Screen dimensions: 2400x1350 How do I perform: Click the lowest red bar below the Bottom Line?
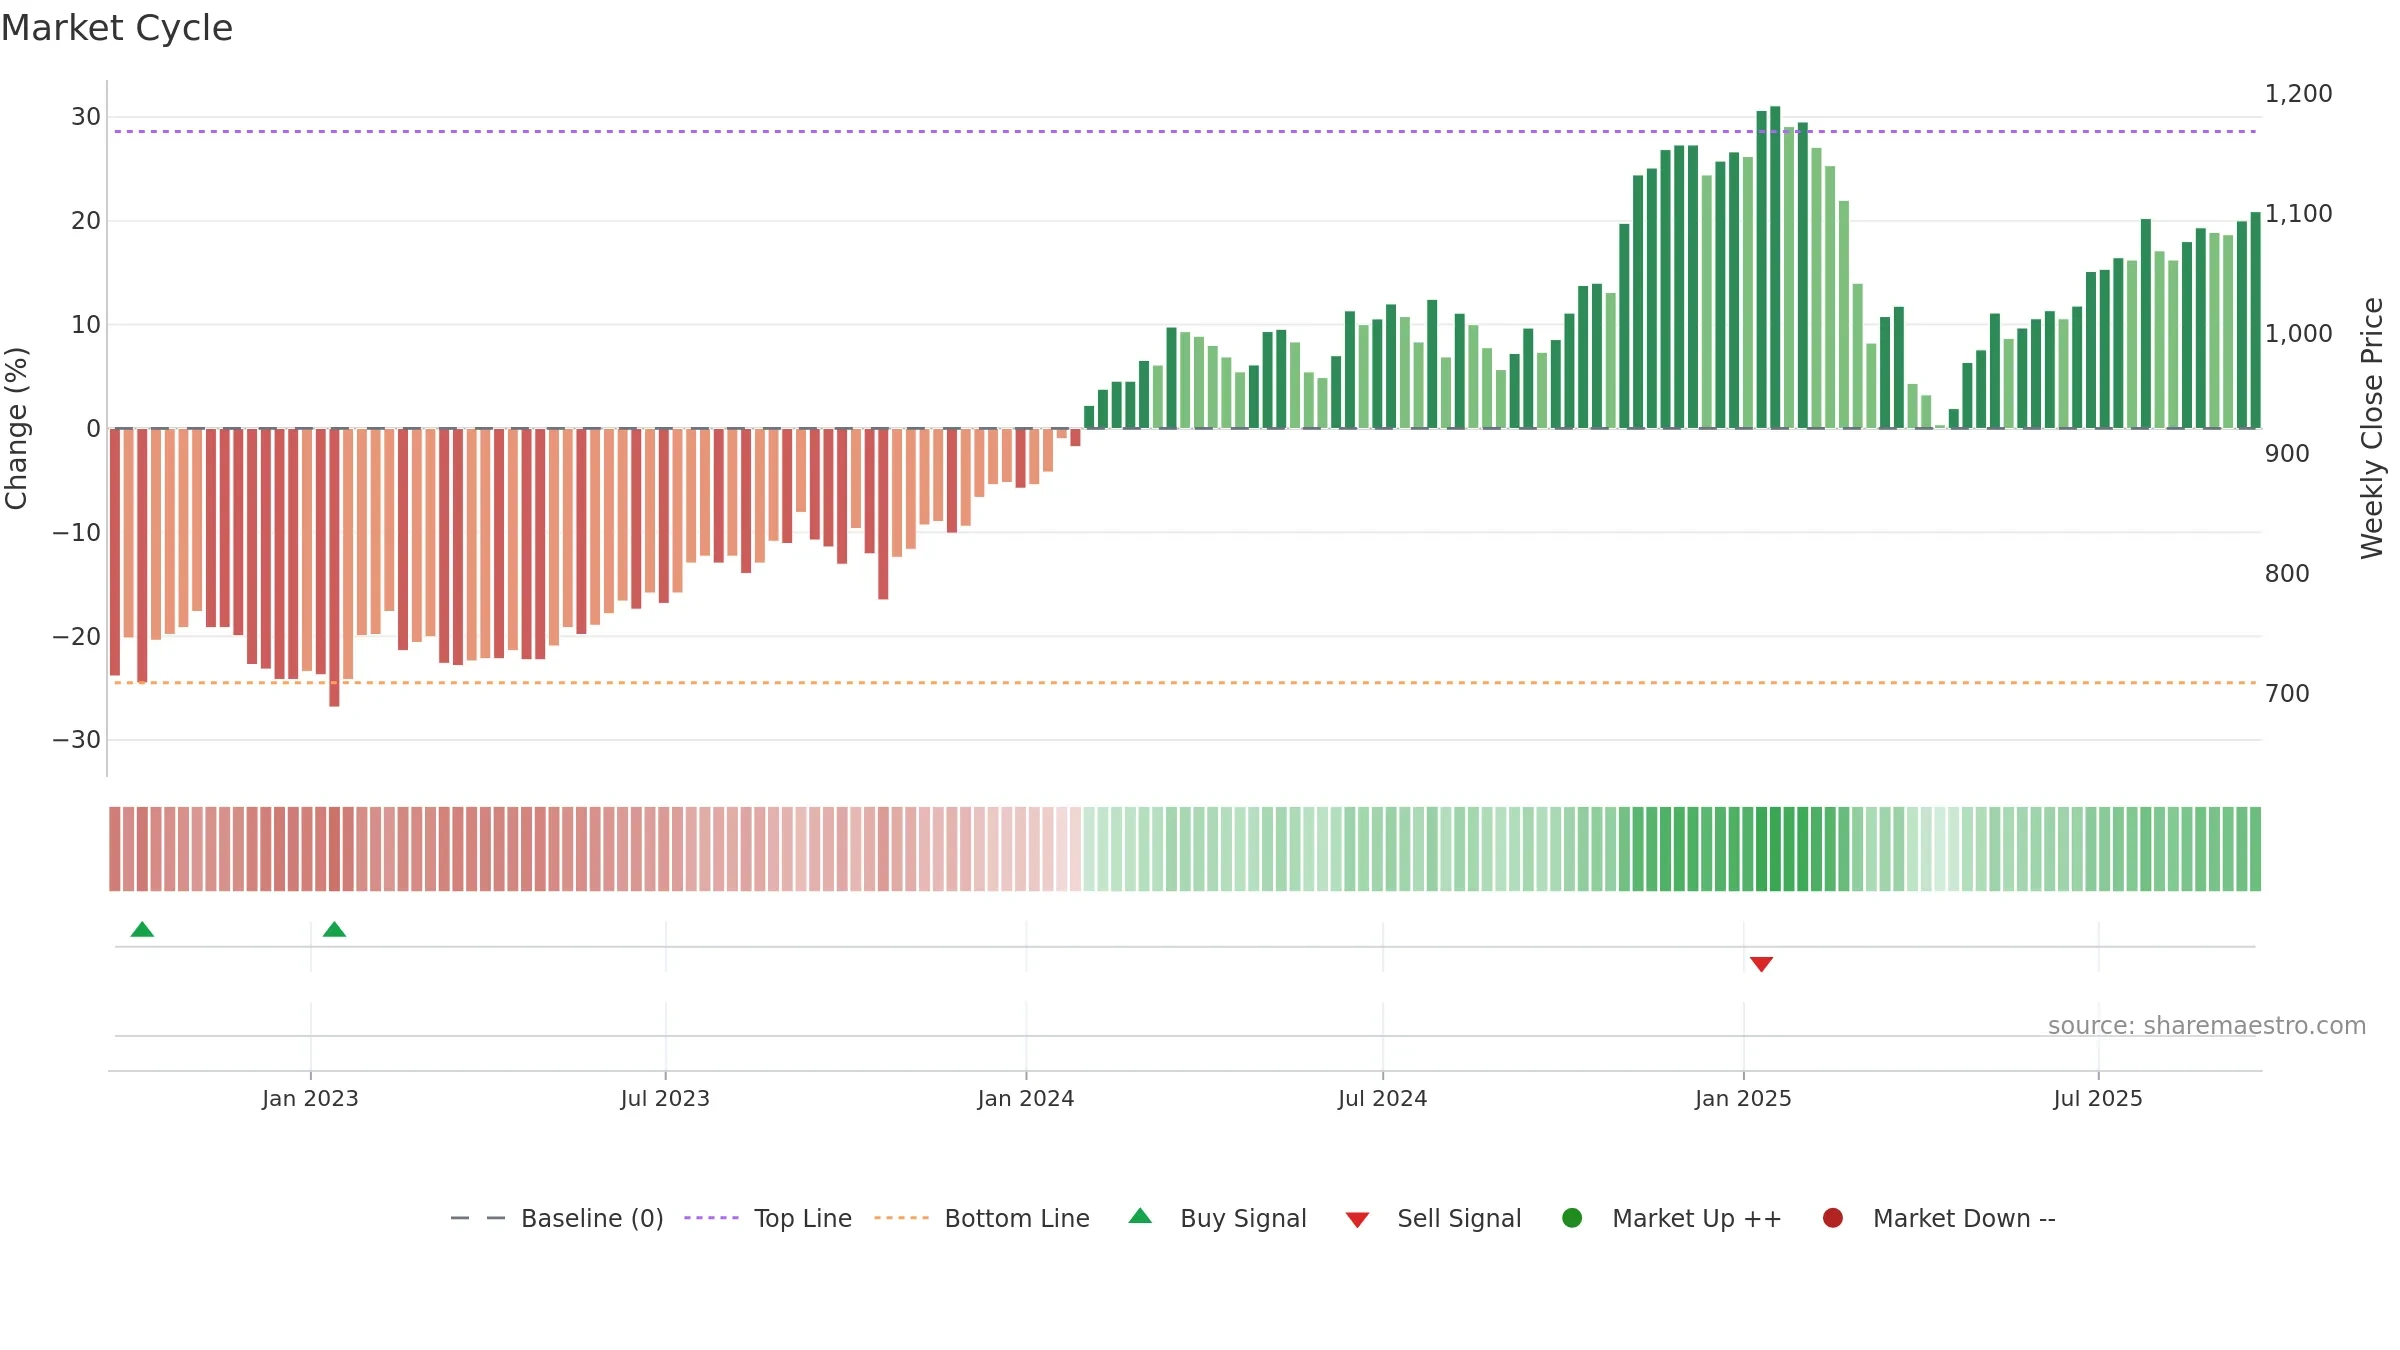[334, 568]
